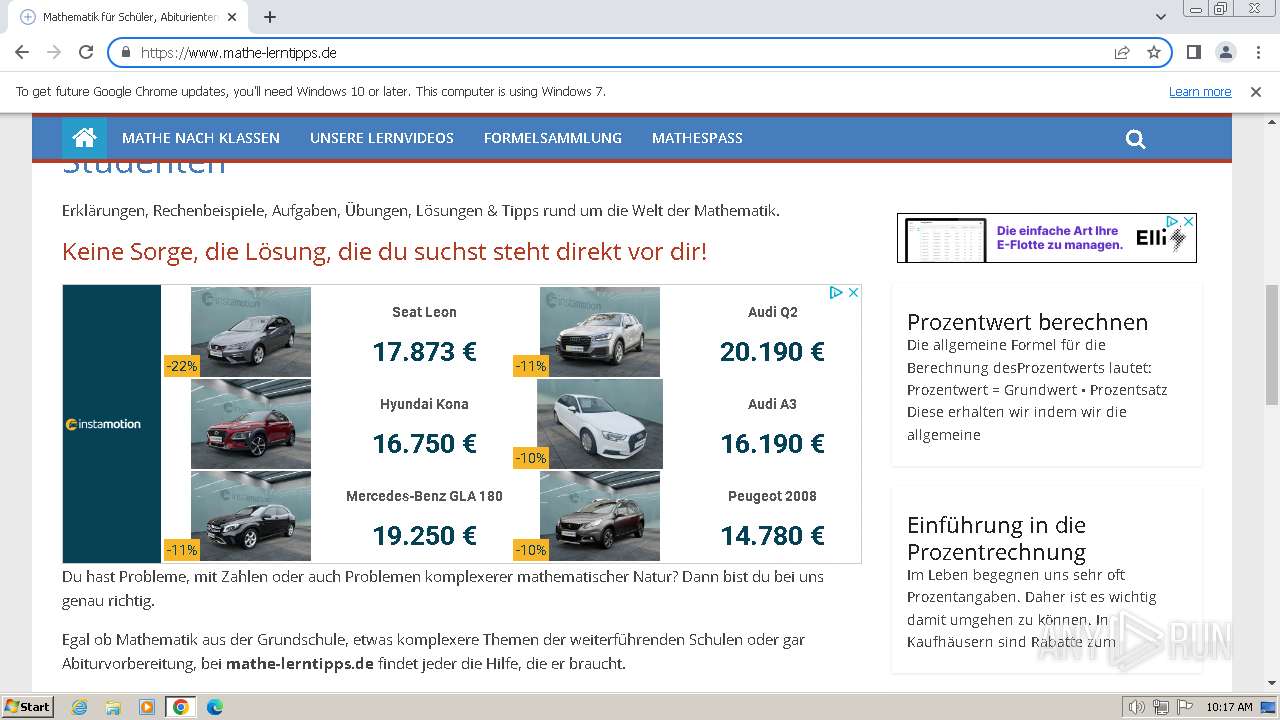1280x720 pixels.
Task: Reload the current page
Action: 86,52
